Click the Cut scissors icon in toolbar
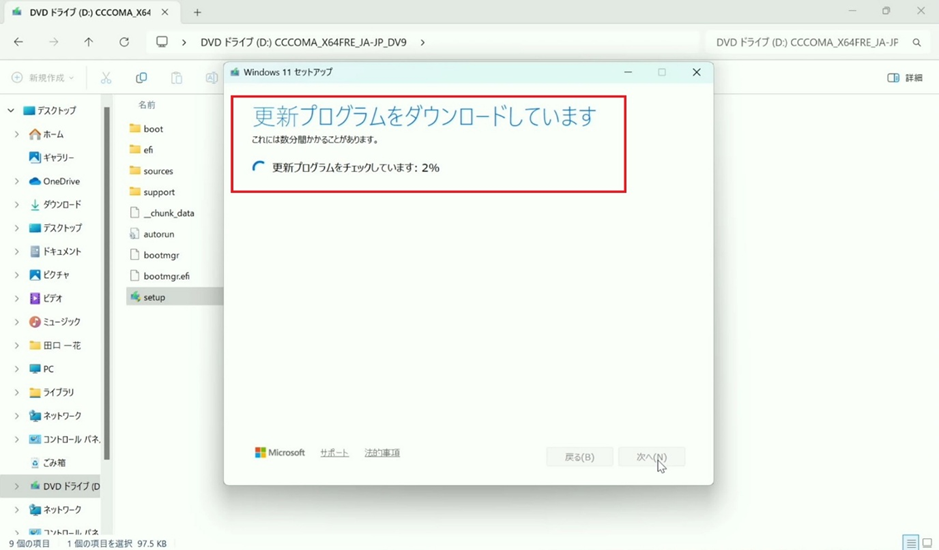This screenshot has width=939, height=550. (x=106, y=78)
